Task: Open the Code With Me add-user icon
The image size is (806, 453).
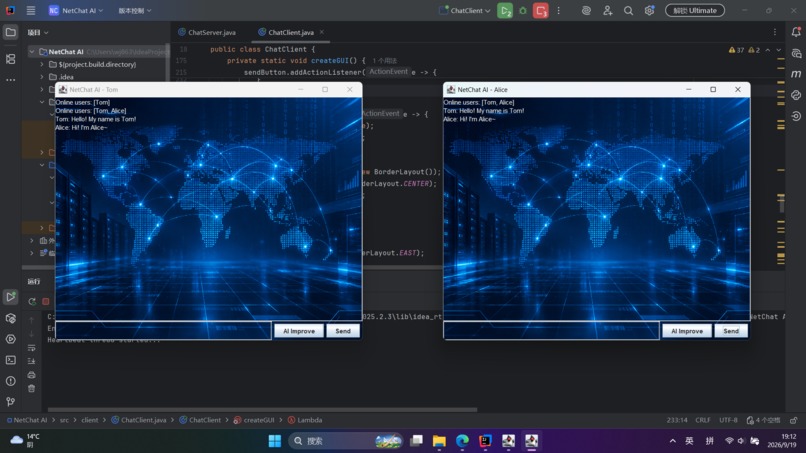Action: coord(608,10)
